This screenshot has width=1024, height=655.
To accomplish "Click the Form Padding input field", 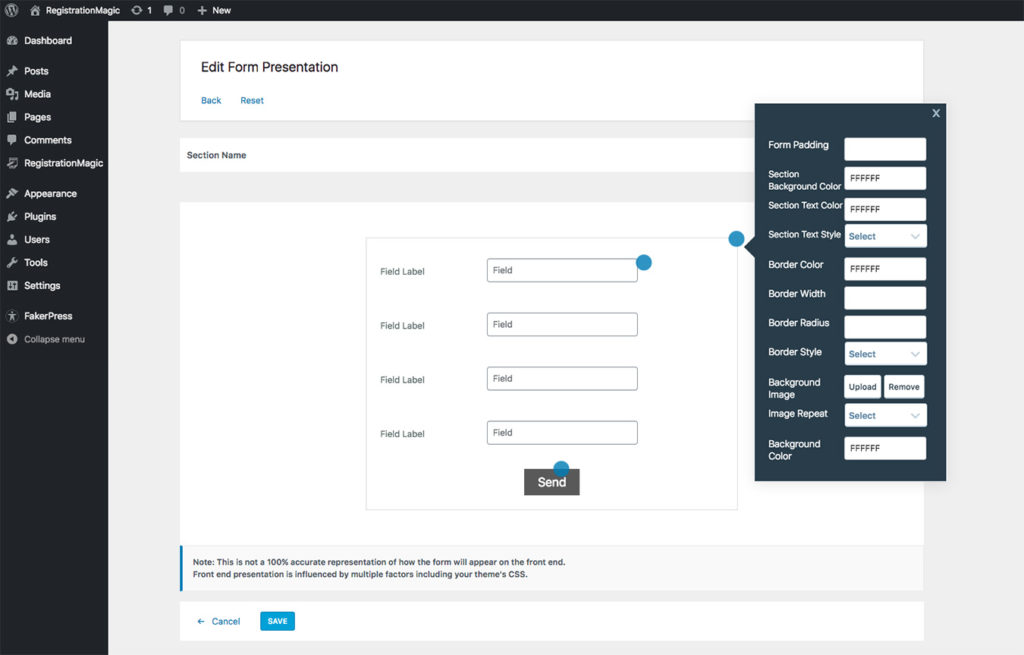I will pyautogui.click(x=885, y=149).
